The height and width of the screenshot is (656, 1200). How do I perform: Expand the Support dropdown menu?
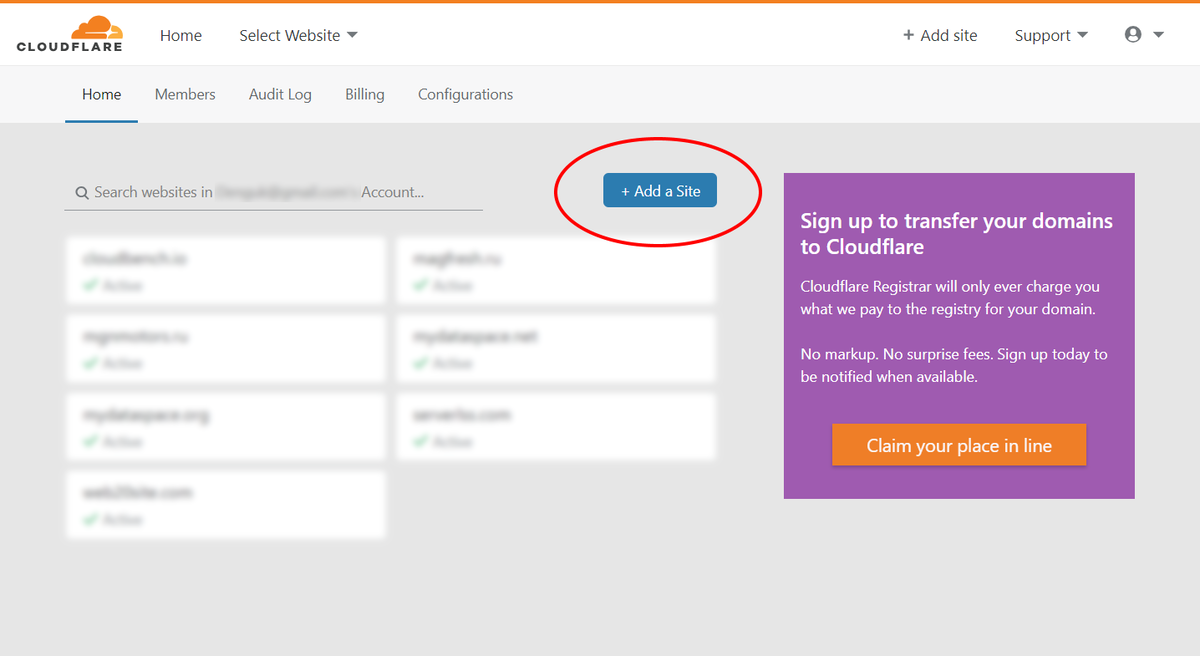(1051, 35)
